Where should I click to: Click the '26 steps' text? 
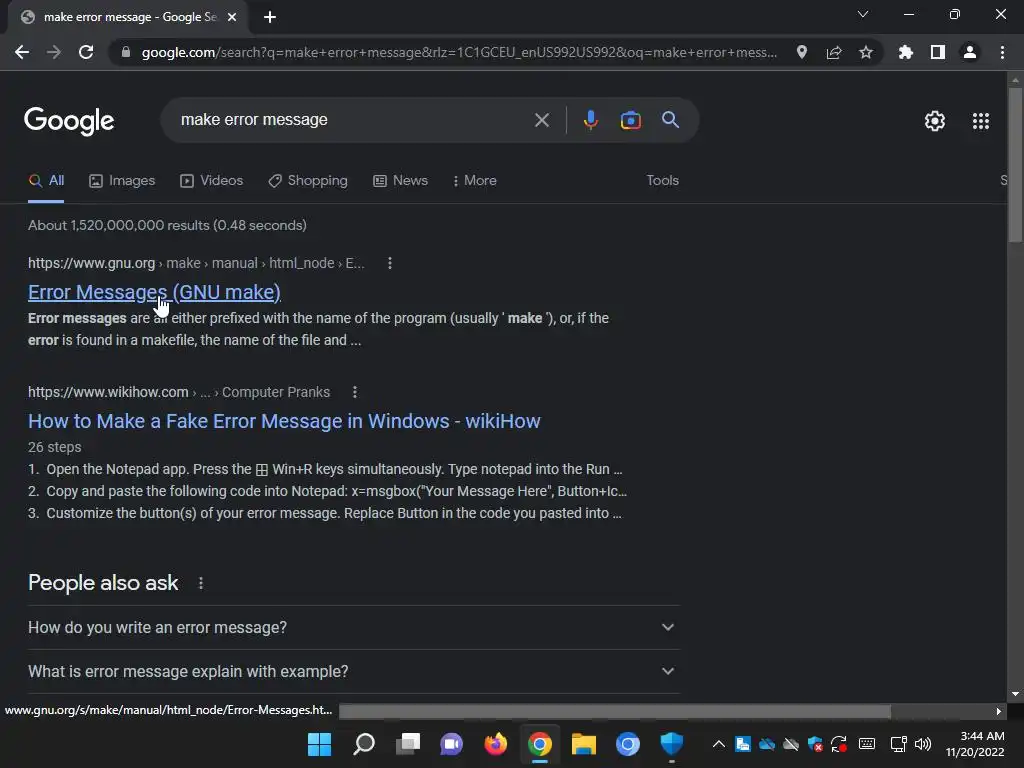[55, 447]
